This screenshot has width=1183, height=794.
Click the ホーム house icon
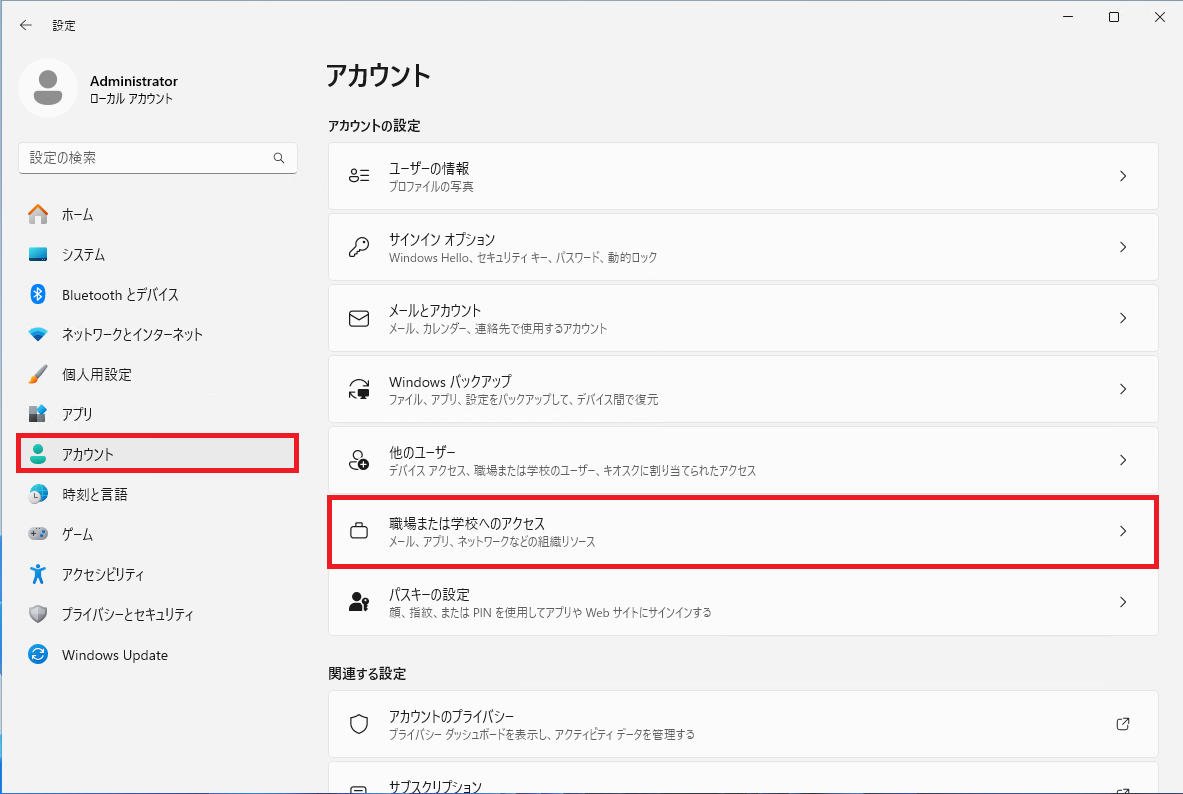click(38, 214)
